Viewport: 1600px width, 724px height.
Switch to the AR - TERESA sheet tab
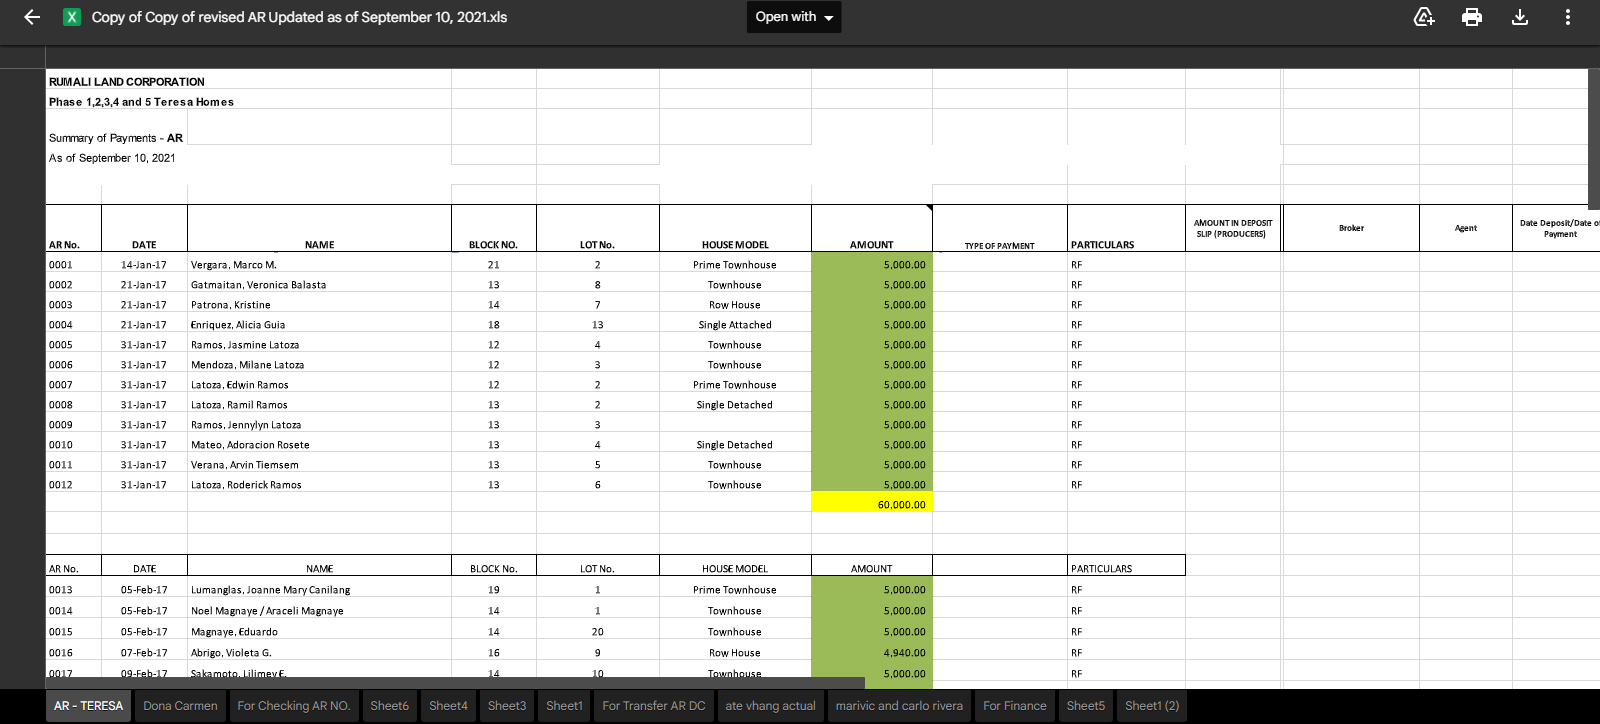pos(88,706)
